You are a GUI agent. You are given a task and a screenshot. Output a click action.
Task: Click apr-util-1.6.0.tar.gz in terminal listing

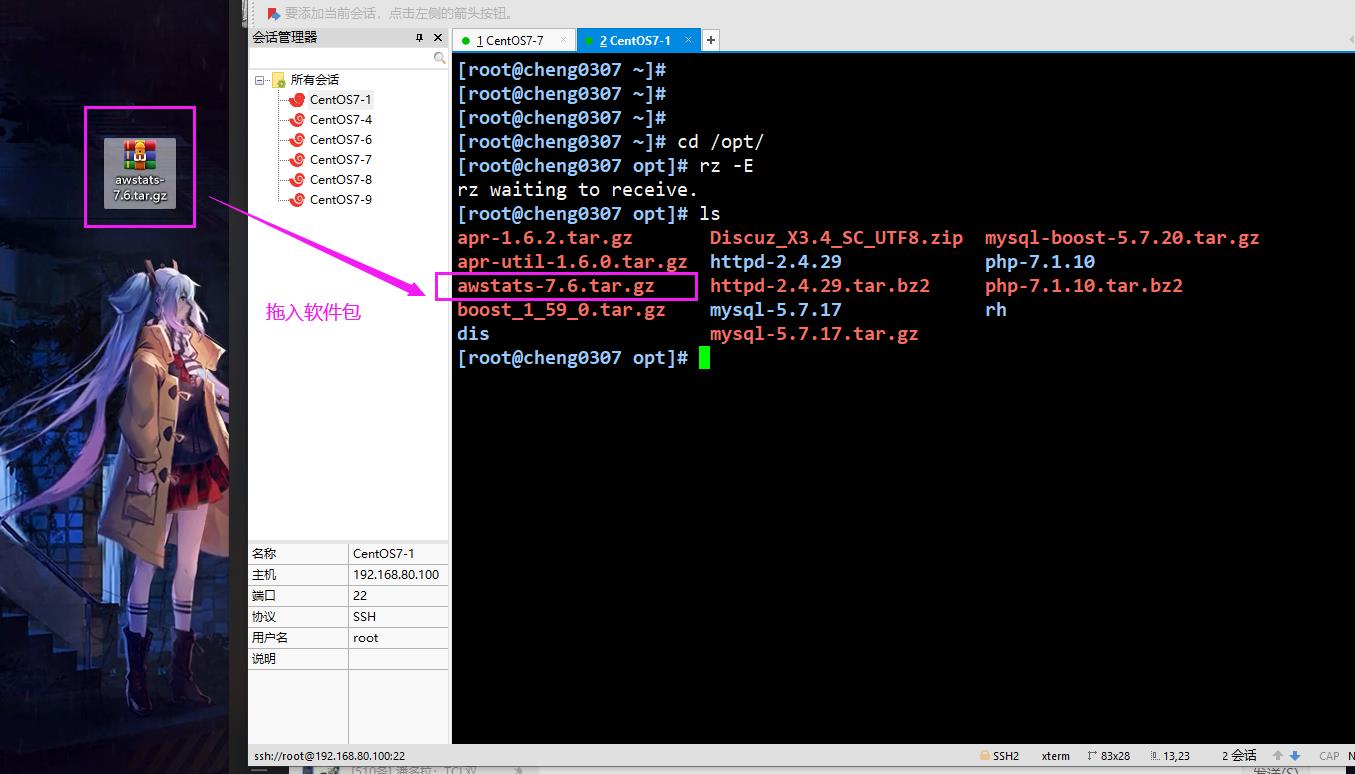(572, 262)
